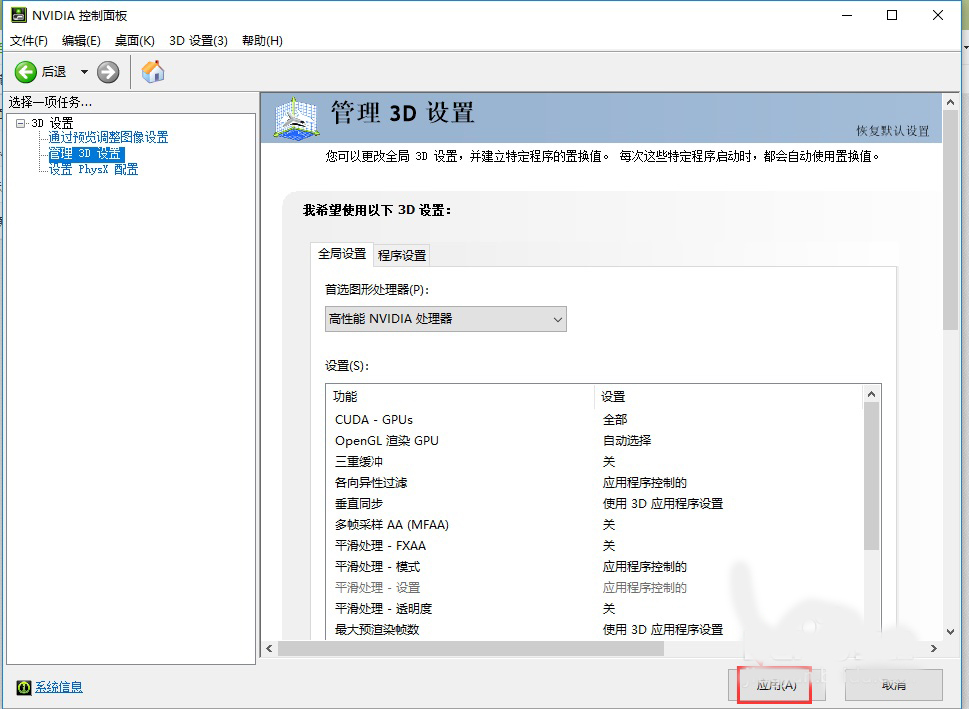969x709 pixels.
Task: Click the 设置 column header
Action: pyautogui.click(x=727, y=397)
